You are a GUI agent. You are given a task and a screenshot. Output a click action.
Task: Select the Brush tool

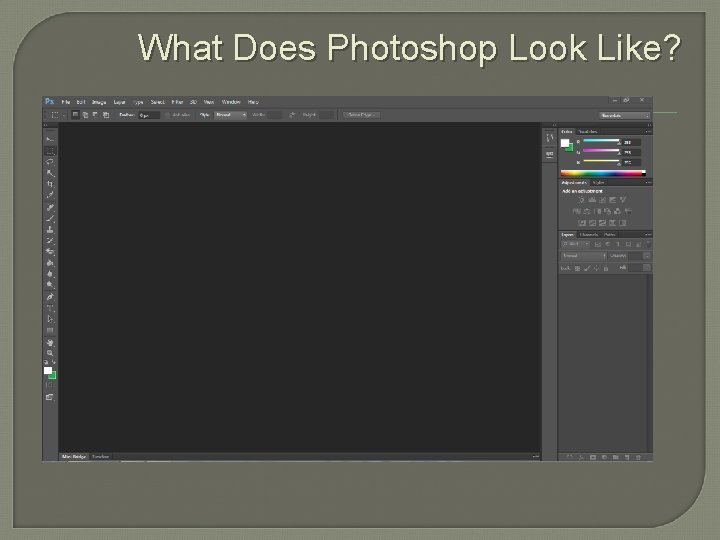50,219
